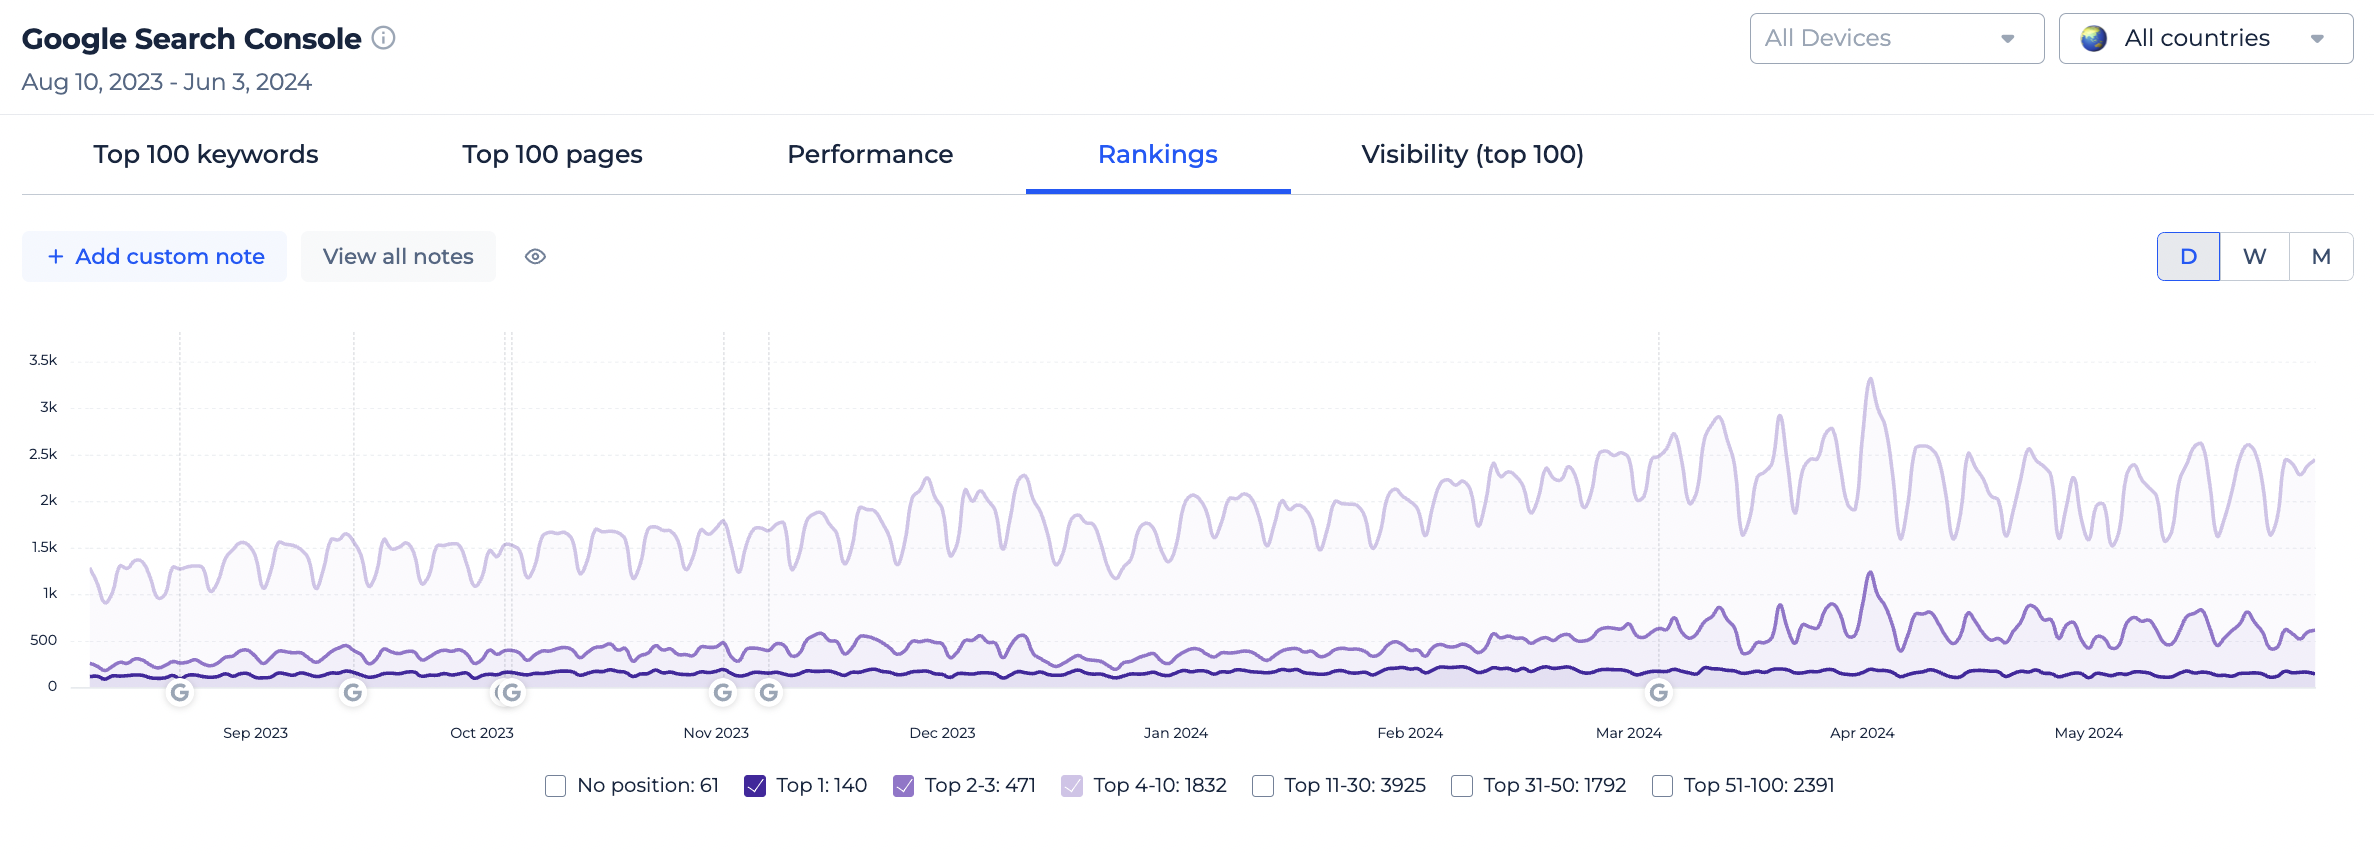
Task: Open the info icon beside Google Search Console
Action: (383, 38)
